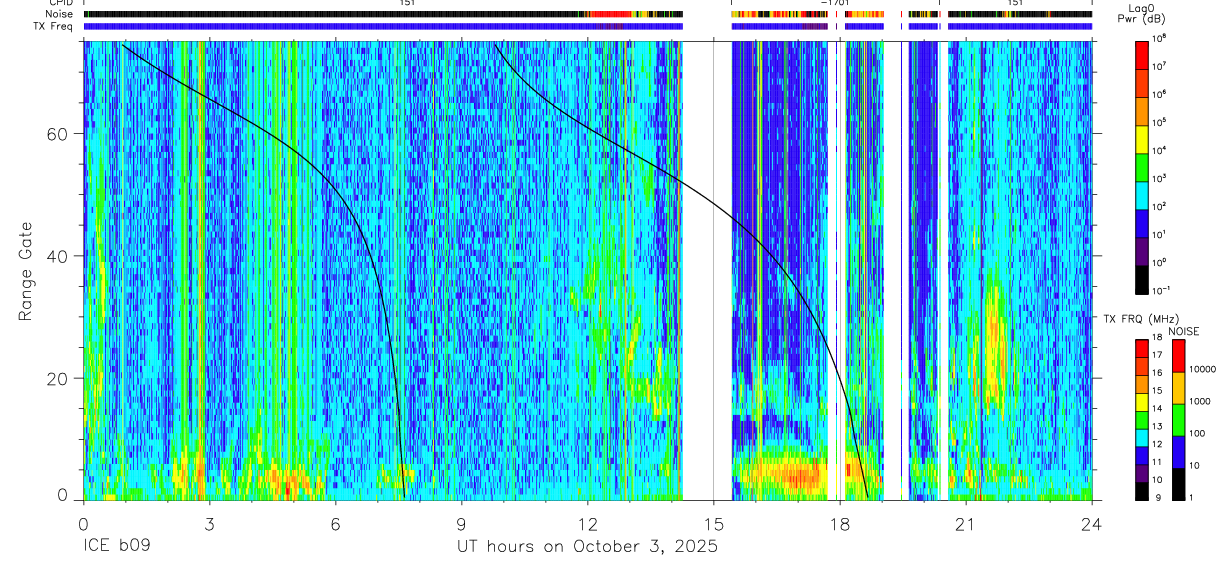Click the 'UT hours on October 3, 2025' label
The width and height of the screenshot is (1228, 567).
(587, 547)
